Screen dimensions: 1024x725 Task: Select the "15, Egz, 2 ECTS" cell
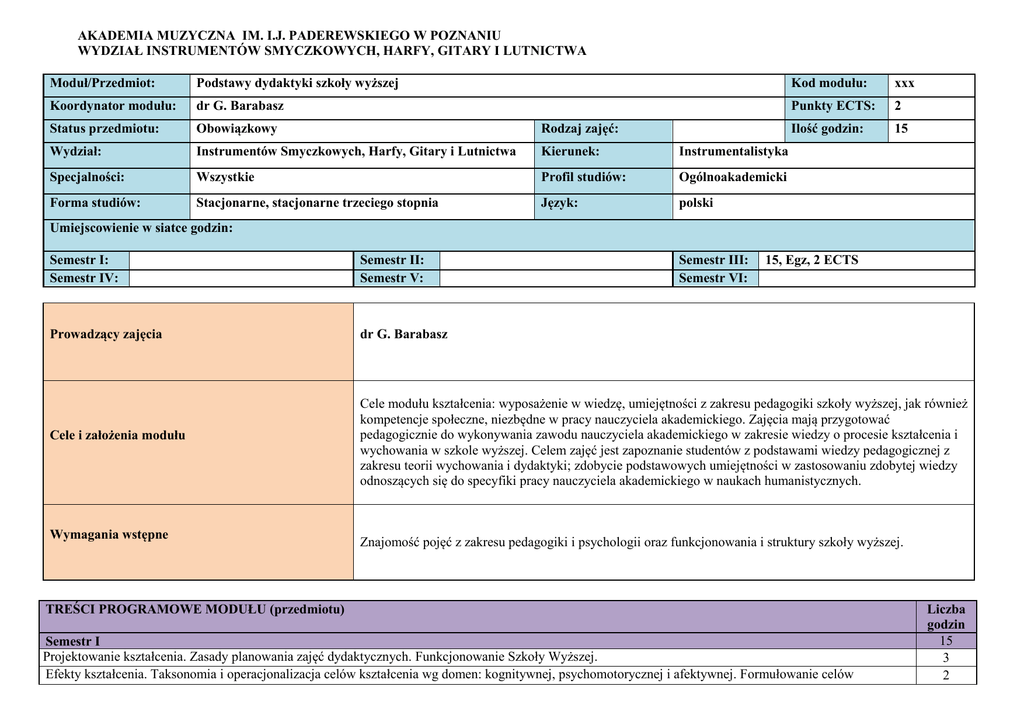[811, 260]
